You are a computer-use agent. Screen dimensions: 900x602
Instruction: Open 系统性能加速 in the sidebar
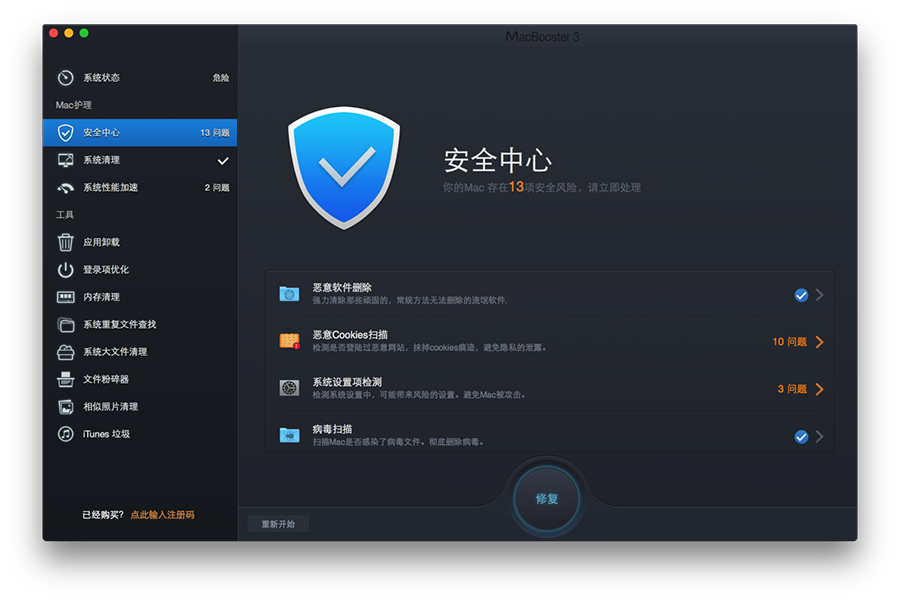tap(140, 188)
